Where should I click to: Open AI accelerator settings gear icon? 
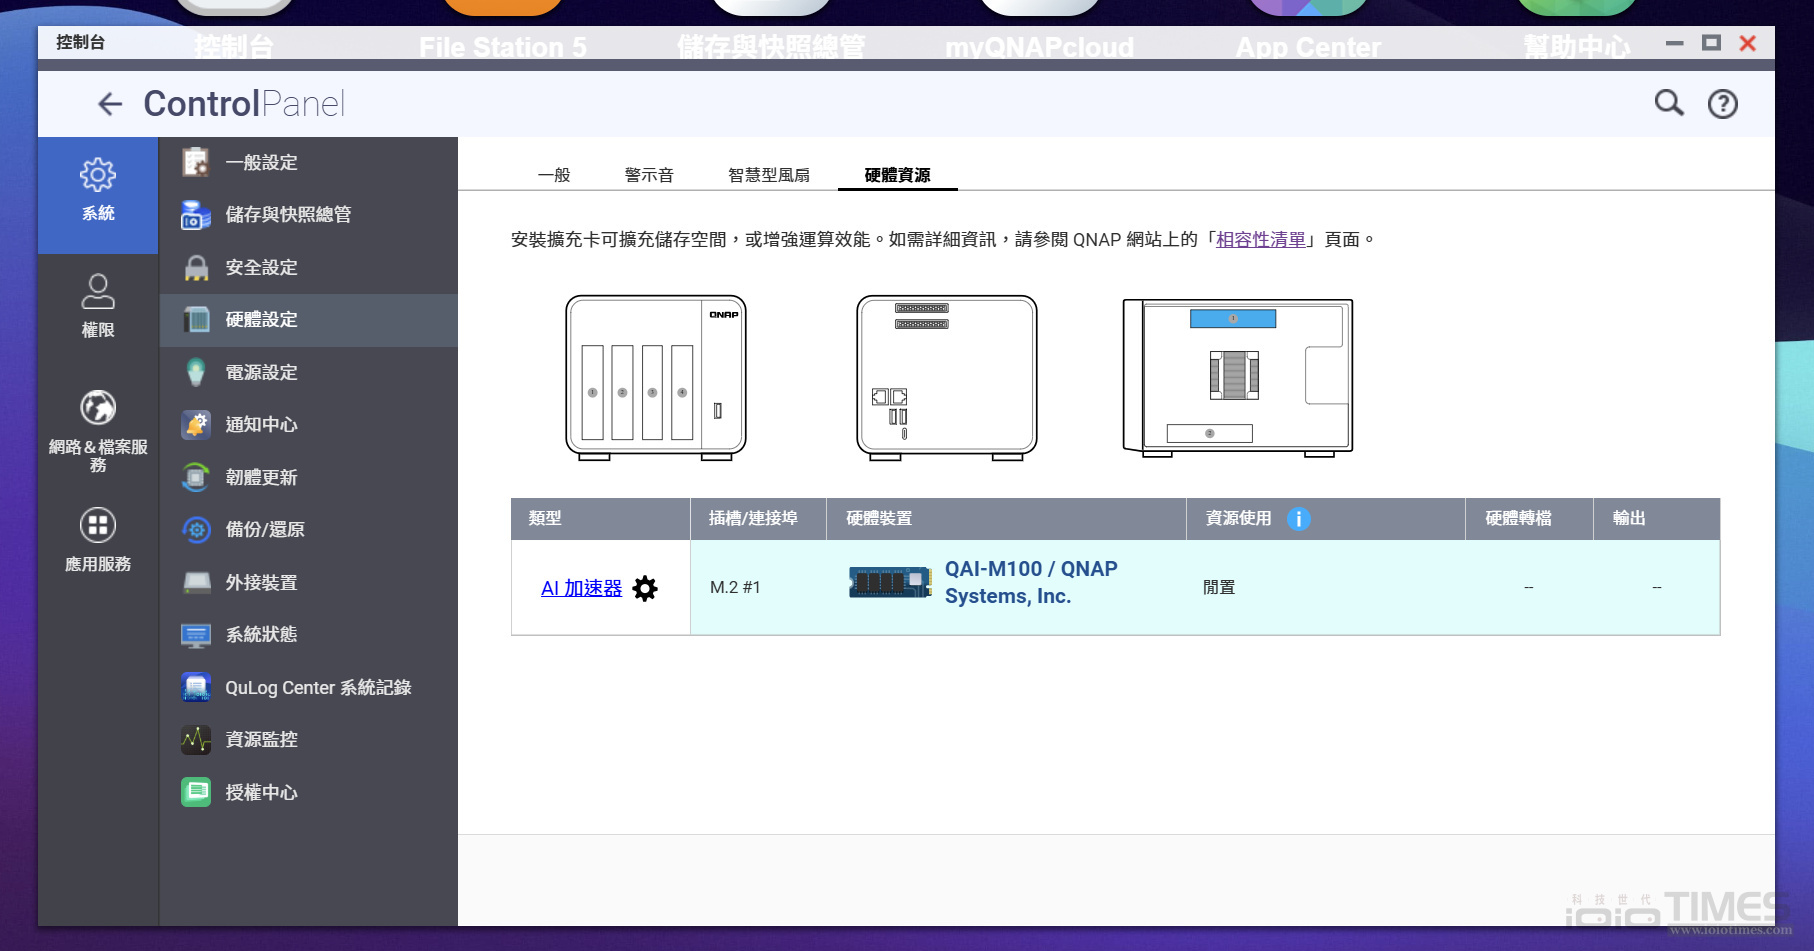645,588
